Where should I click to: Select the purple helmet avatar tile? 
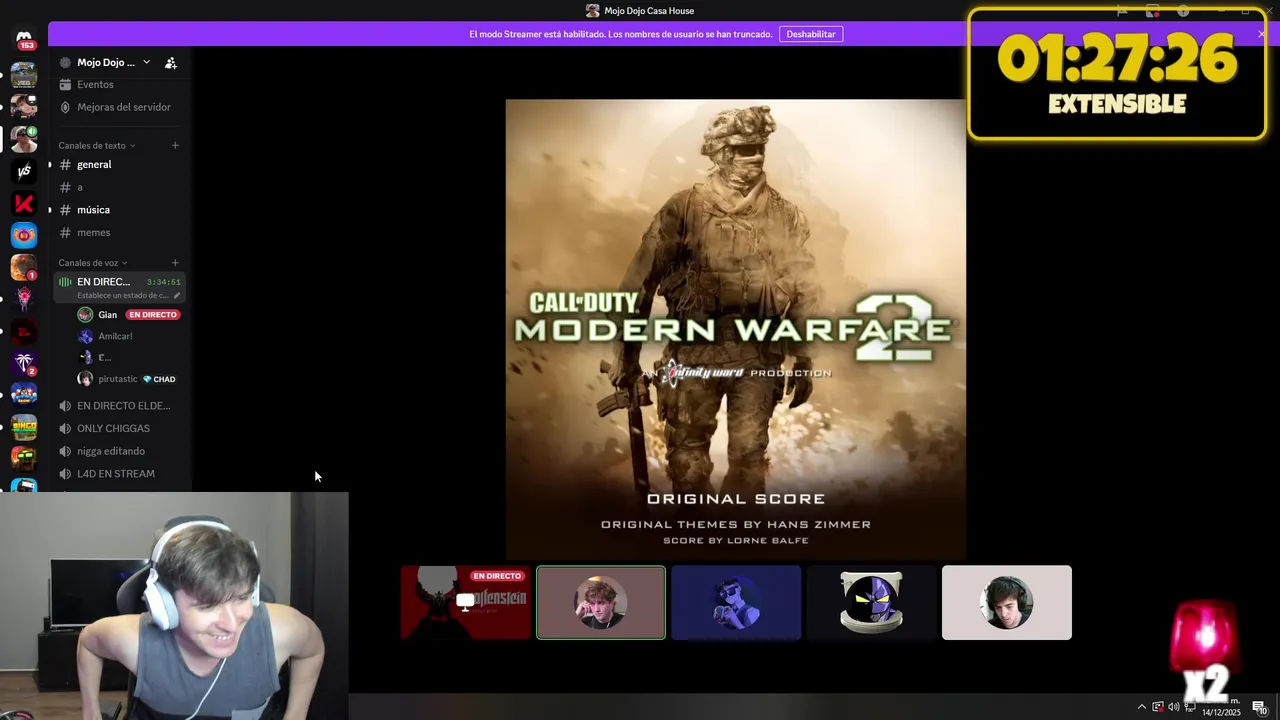[871, 602]
